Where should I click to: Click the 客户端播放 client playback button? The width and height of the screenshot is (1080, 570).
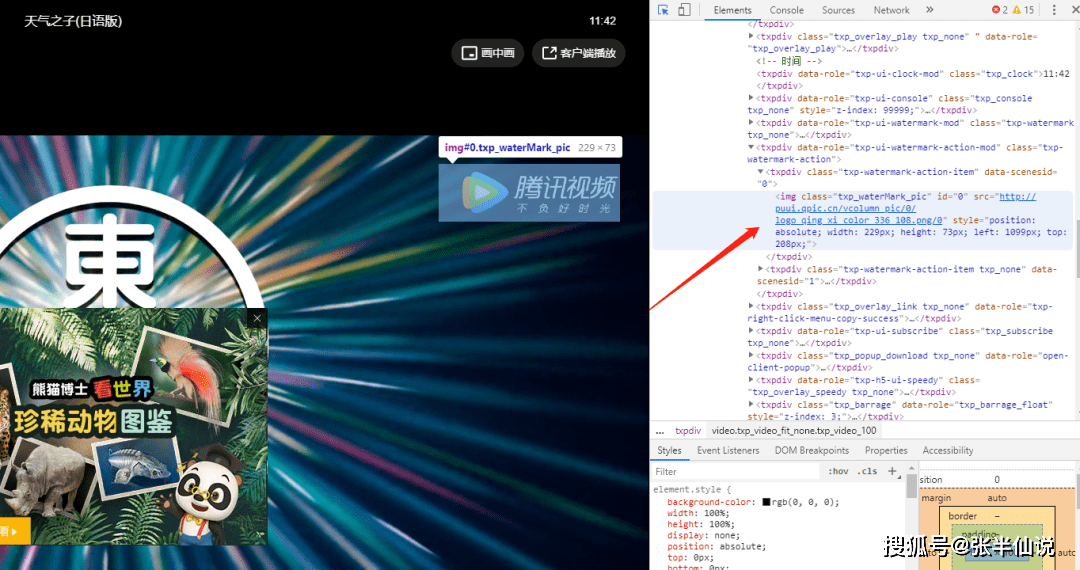(x=579, y=53)
